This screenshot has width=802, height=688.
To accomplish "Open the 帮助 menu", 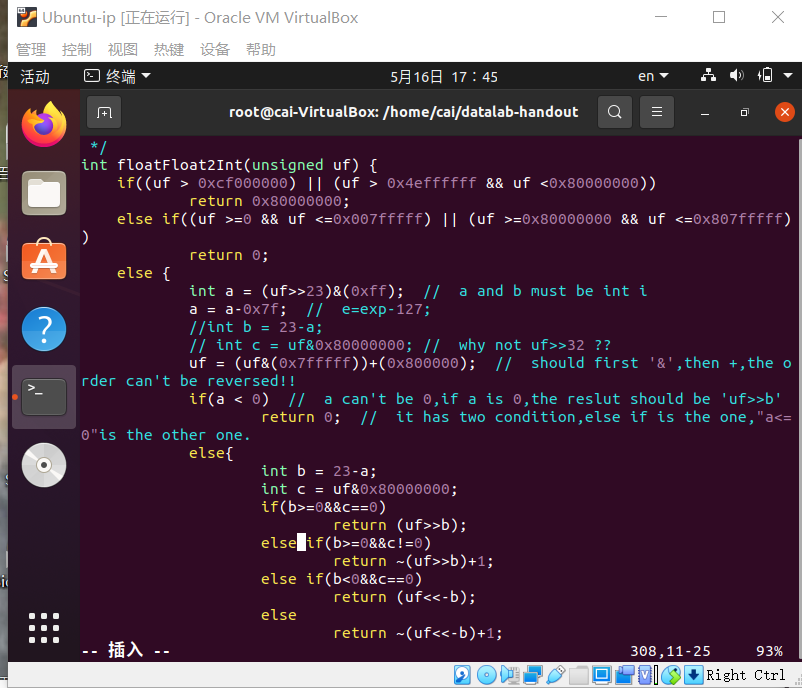I will coord(261,50).
